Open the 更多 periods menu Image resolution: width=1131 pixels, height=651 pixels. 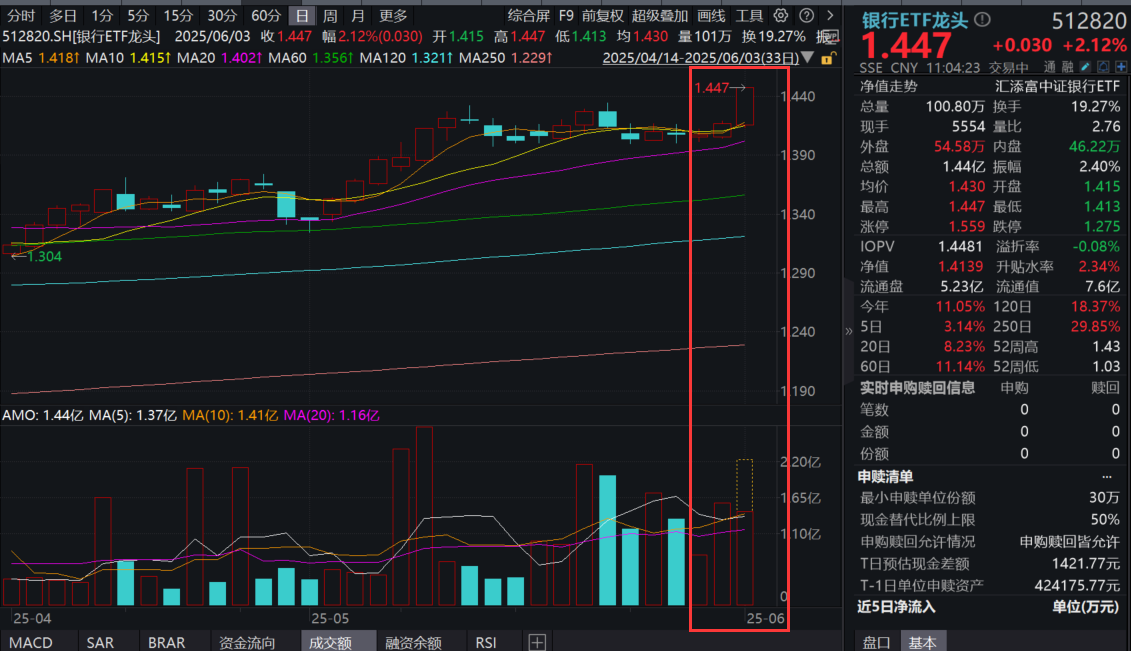393,15
